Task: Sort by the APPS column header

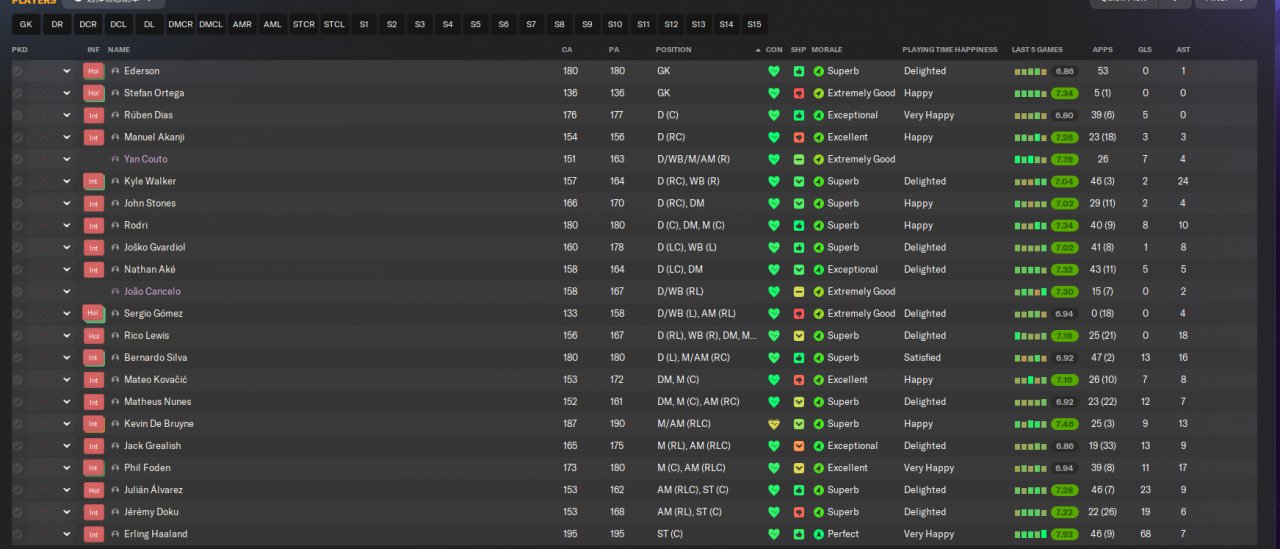Action: coord(1103,49)
